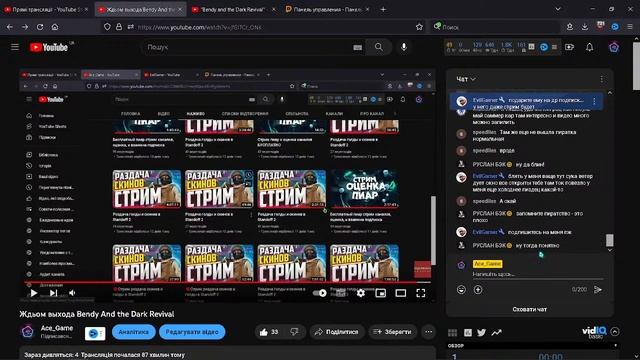Click the chat panel scrollbar thumb
640x360 pixels.
coord(609,240)
